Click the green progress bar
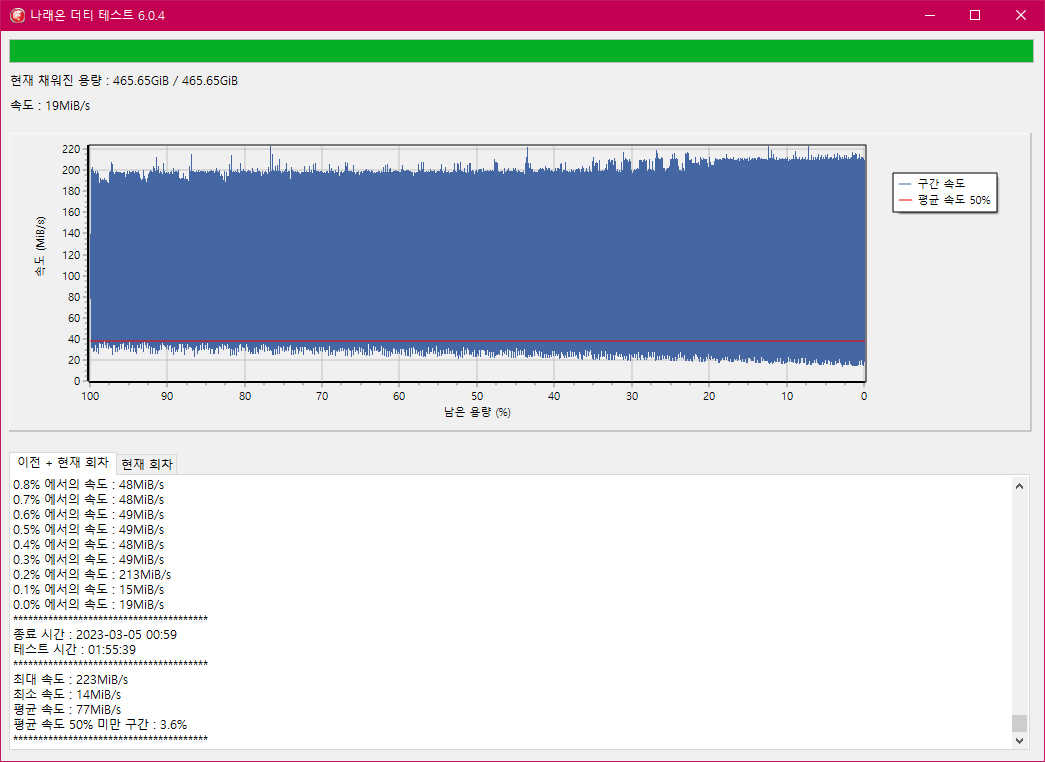This screenshot has height=762, width=1045. pyautogui.click(x=521, y=51)
